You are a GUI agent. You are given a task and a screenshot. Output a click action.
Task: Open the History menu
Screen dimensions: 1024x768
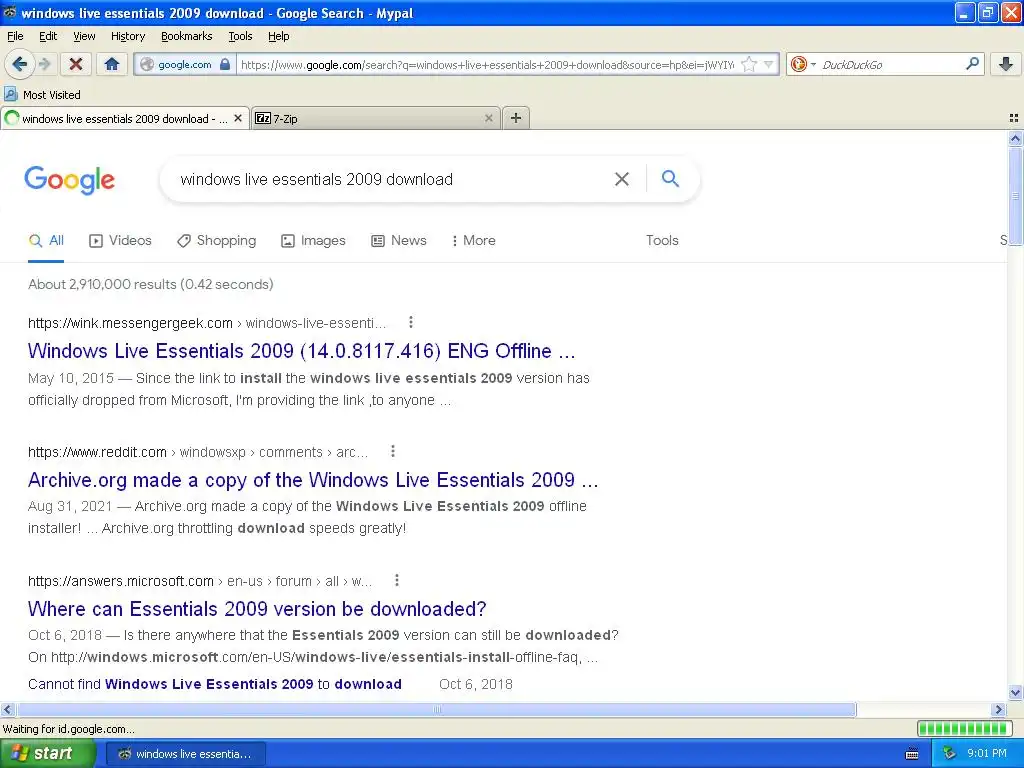(127, 36)
